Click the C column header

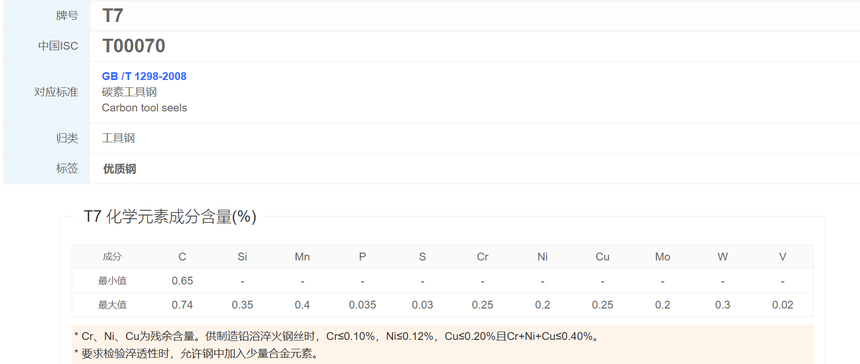182,257
